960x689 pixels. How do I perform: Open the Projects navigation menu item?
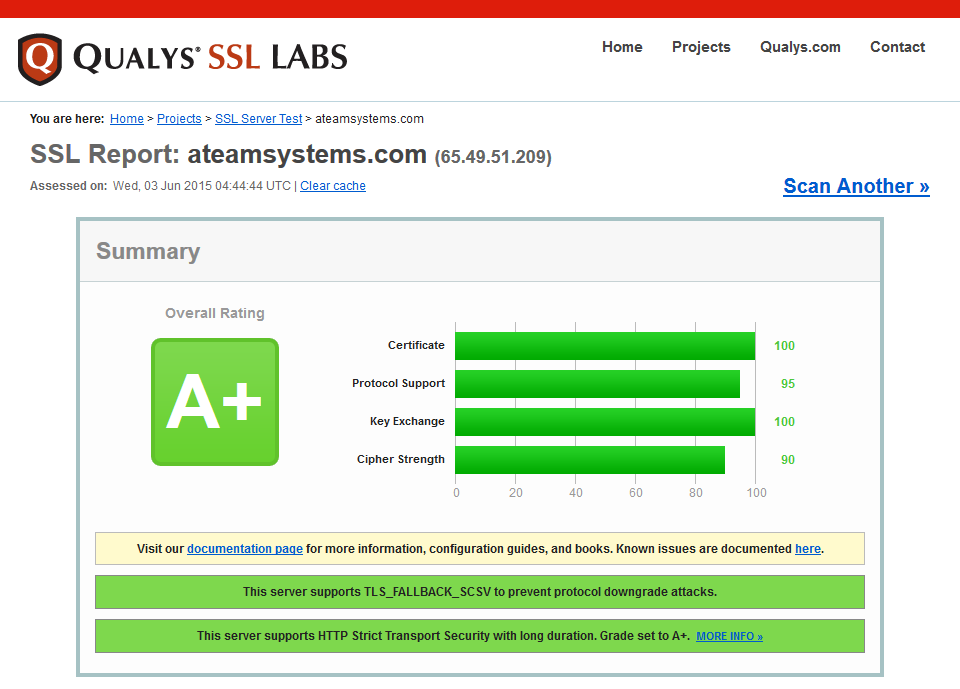701,47
